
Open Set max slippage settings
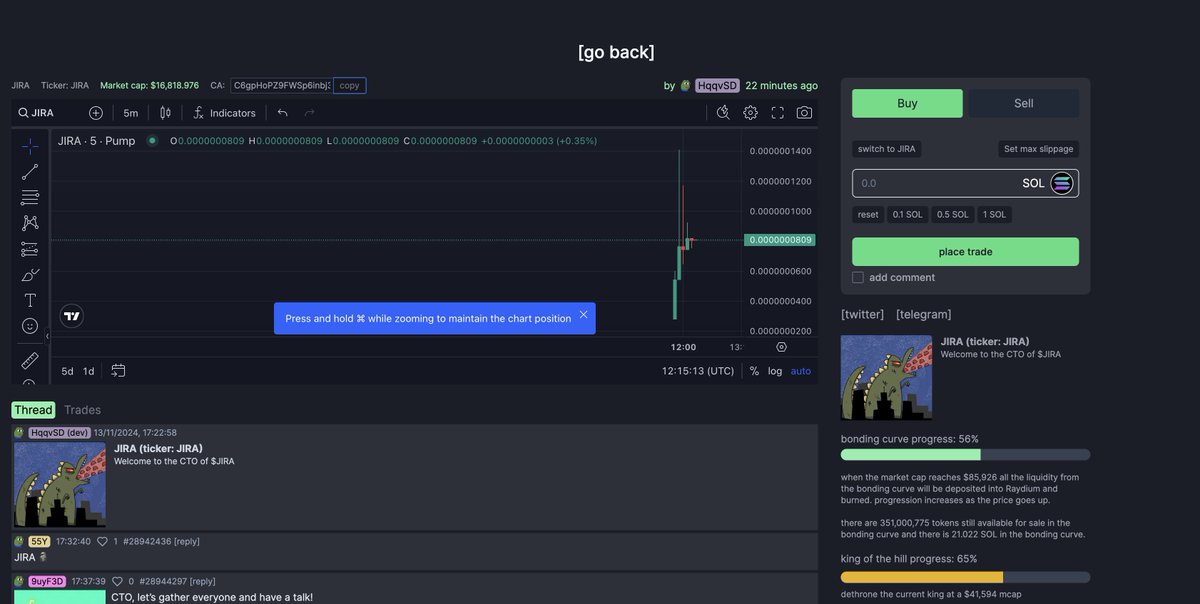click(1039, 149)
